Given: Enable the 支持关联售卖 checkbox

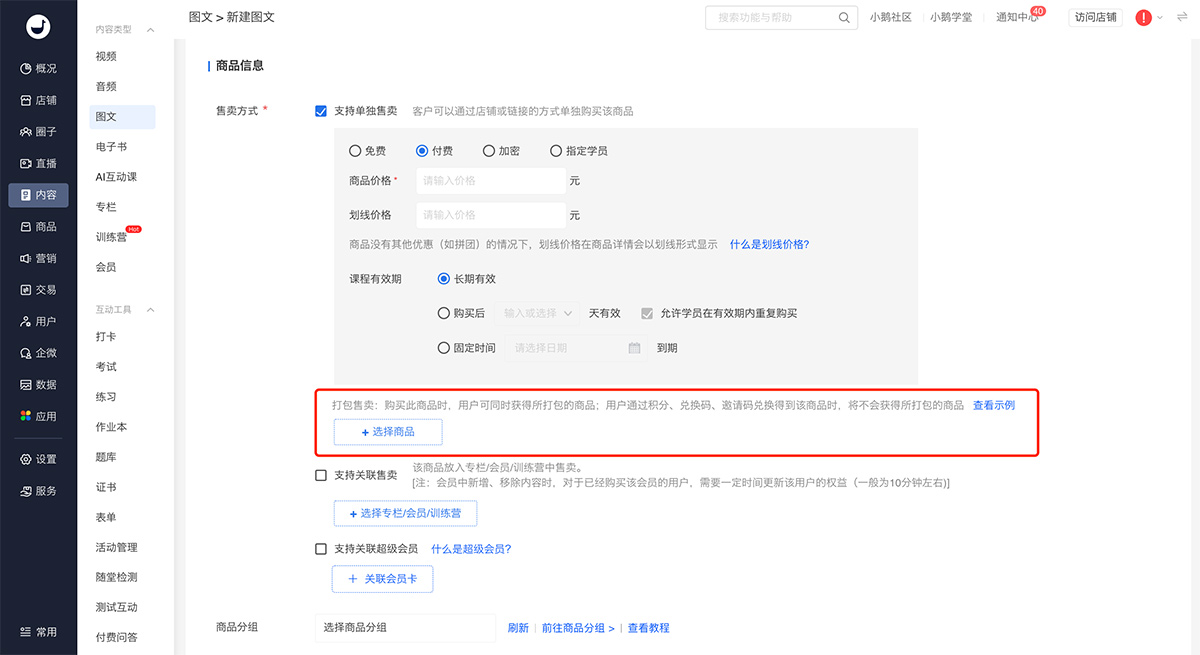Looking at the screenshot, I should click(x=321, y=475).
